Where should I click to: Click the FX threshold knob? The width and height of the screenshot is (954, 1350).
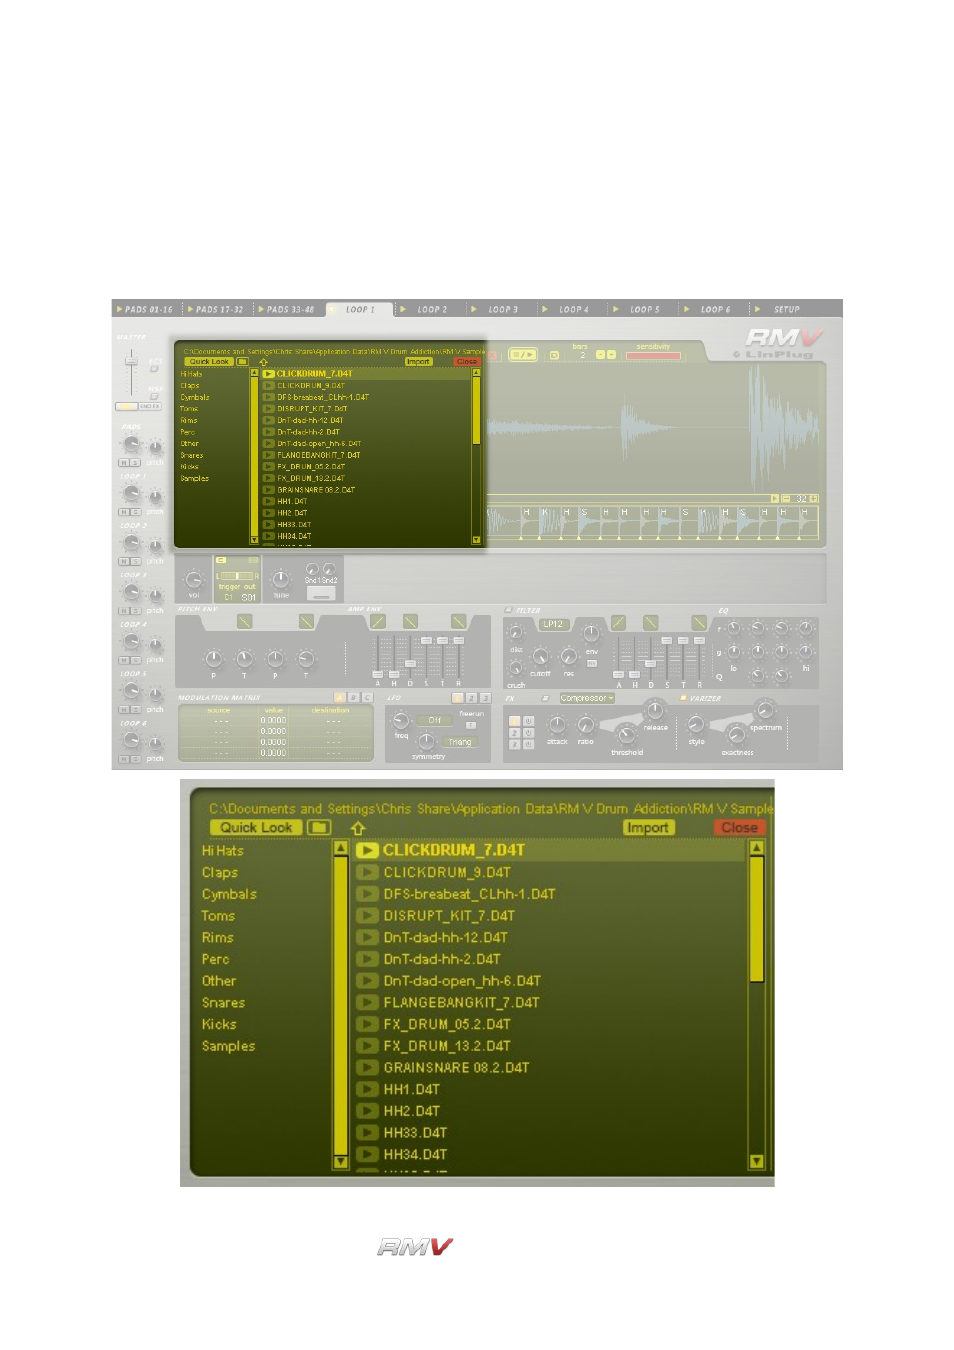click(626, 735)
